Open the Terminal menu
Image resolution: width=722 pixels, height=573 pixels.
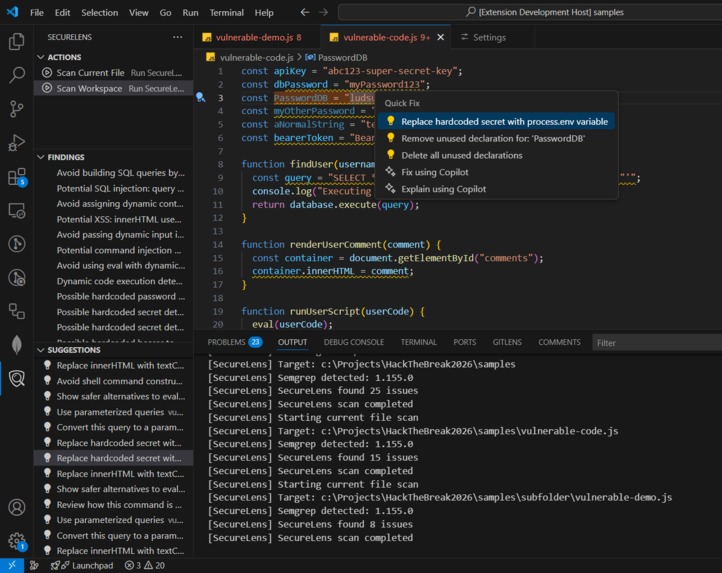[x=227, y=12]
